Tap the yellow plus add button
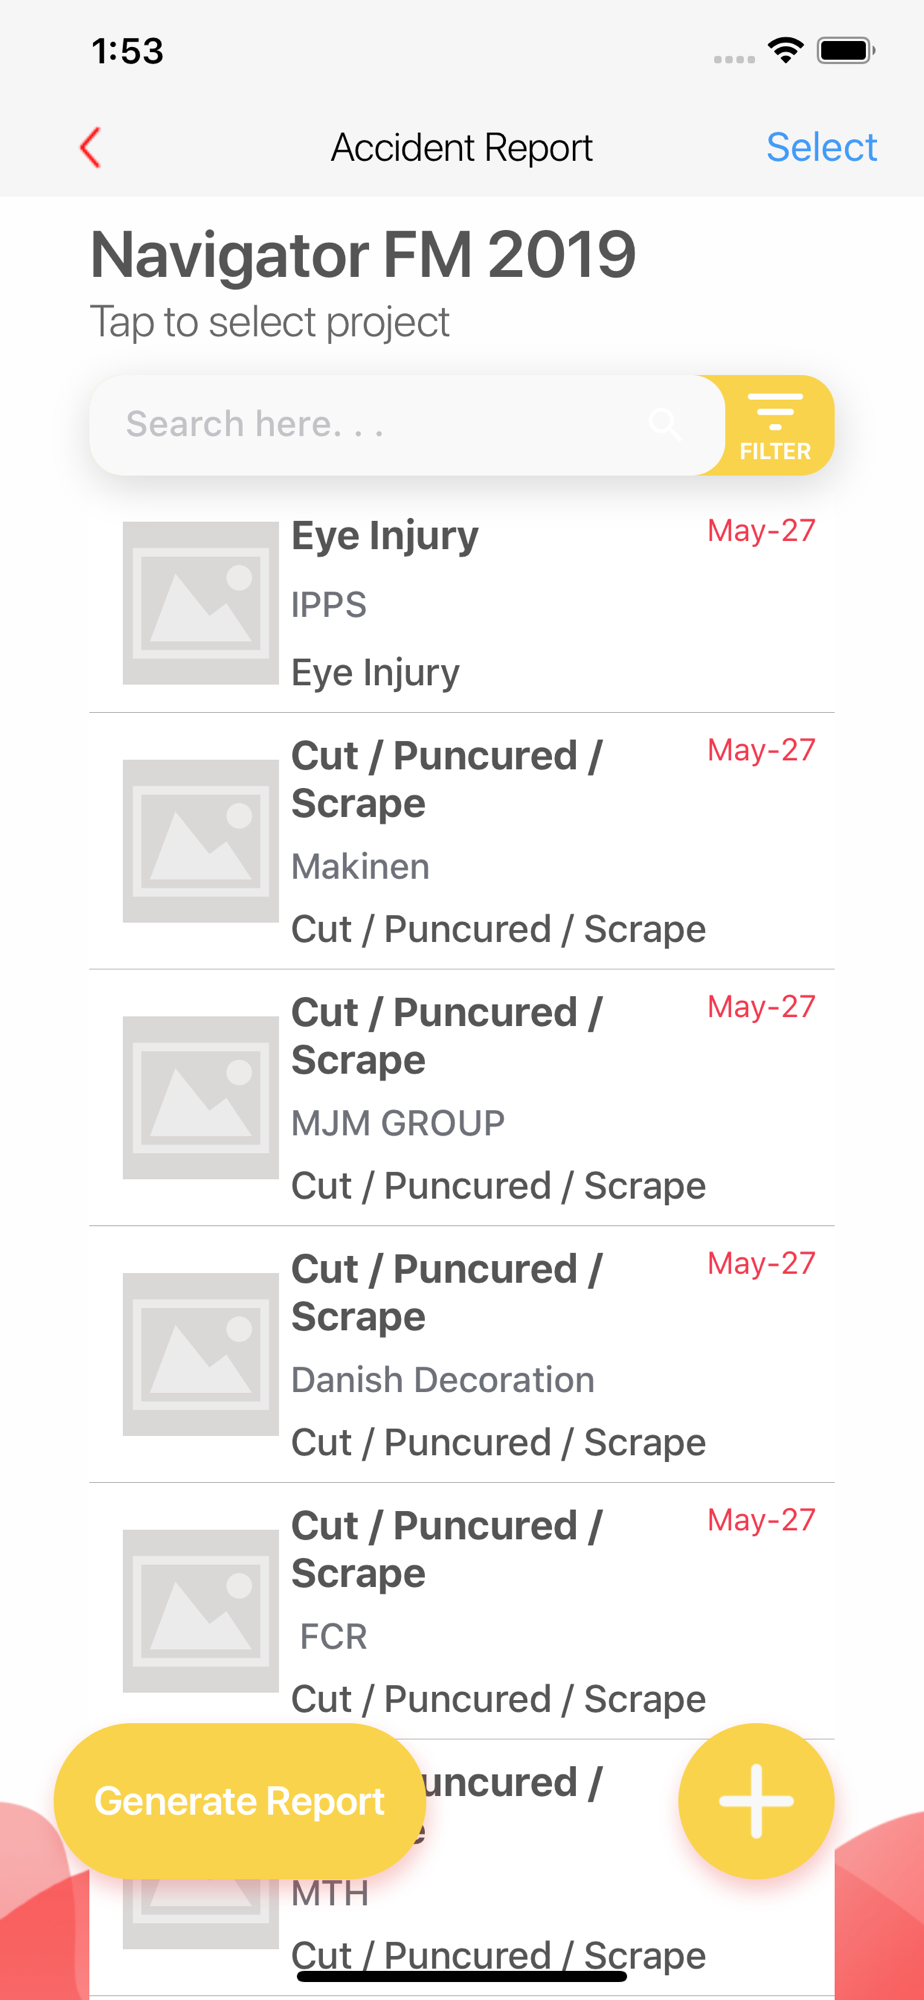This screenshot has height=2000, width=924. (756, 1801)
